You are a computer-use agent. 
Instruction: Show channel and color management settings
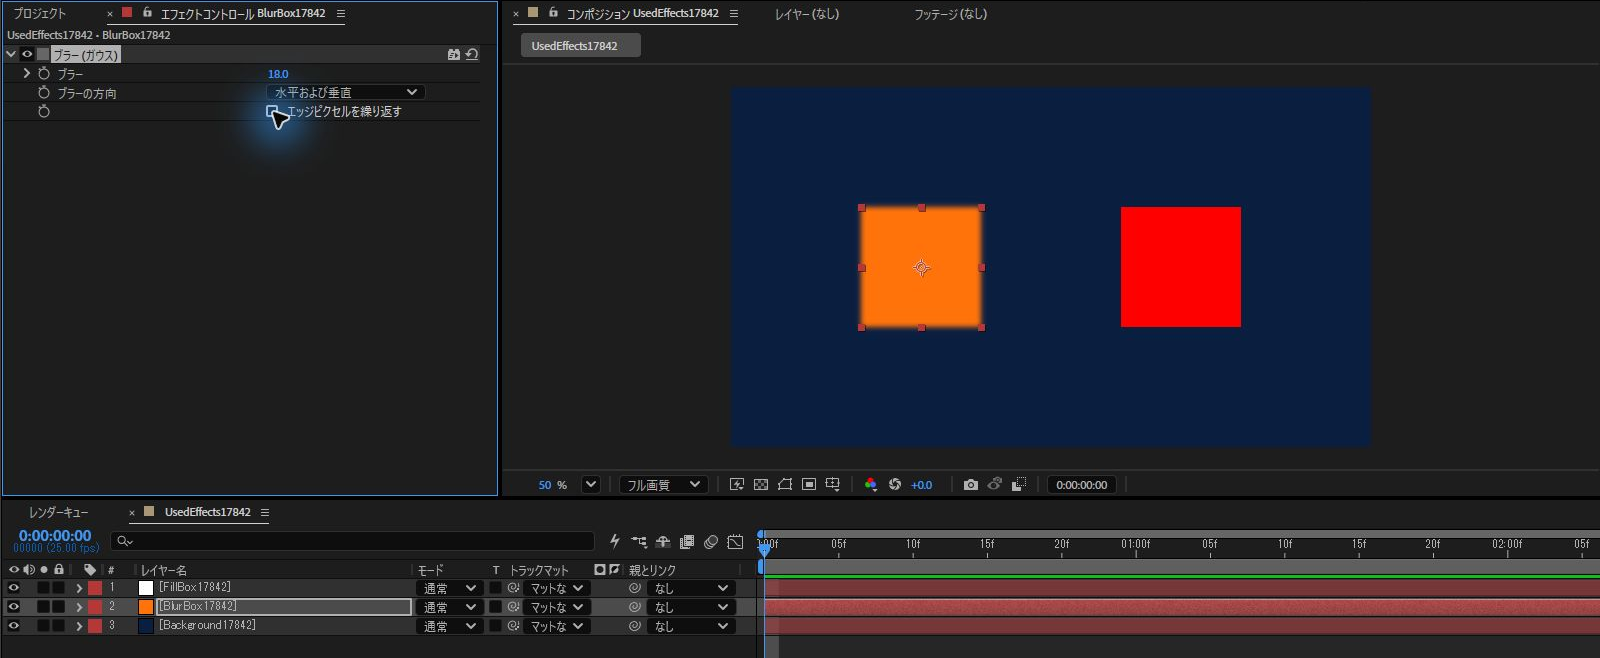click(x=871, y=484)
